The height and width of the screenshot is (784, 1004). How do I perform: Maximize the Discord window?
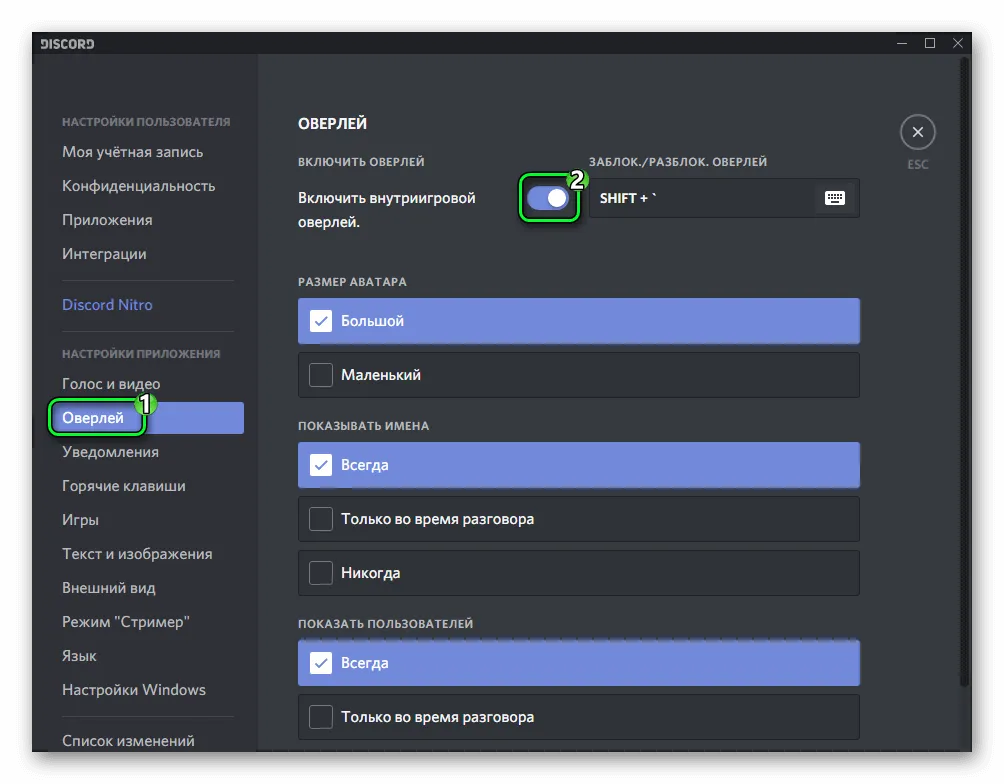(930, 43)
